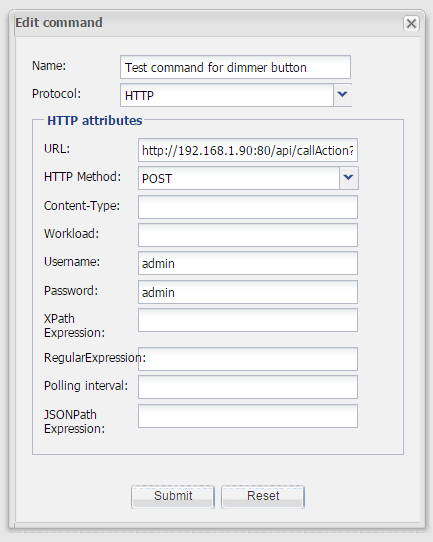Select the Username field containing admin
The height and width of the screenshot is (542, 433).
click(x=248, y=263)
